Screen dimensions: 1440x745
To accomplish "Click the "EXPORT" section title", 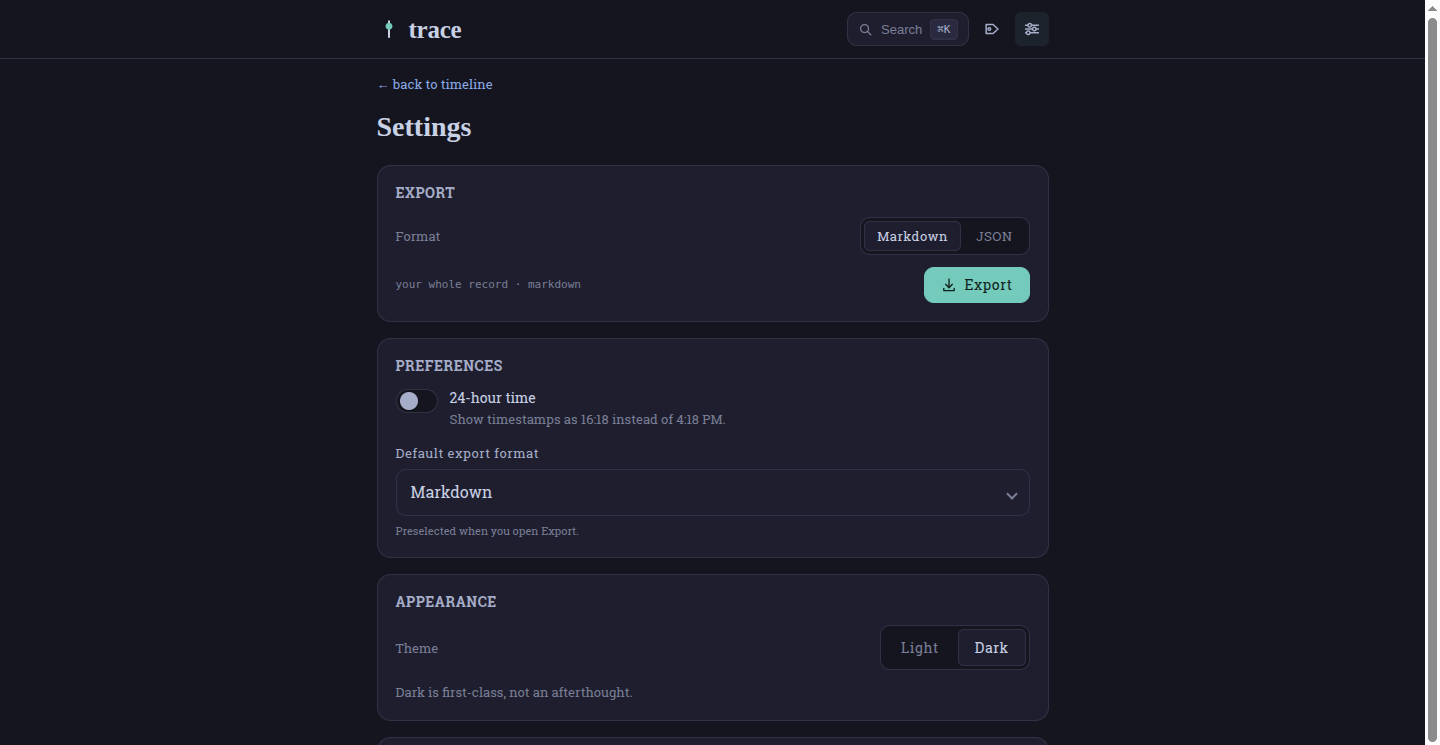I will [425, 193].
